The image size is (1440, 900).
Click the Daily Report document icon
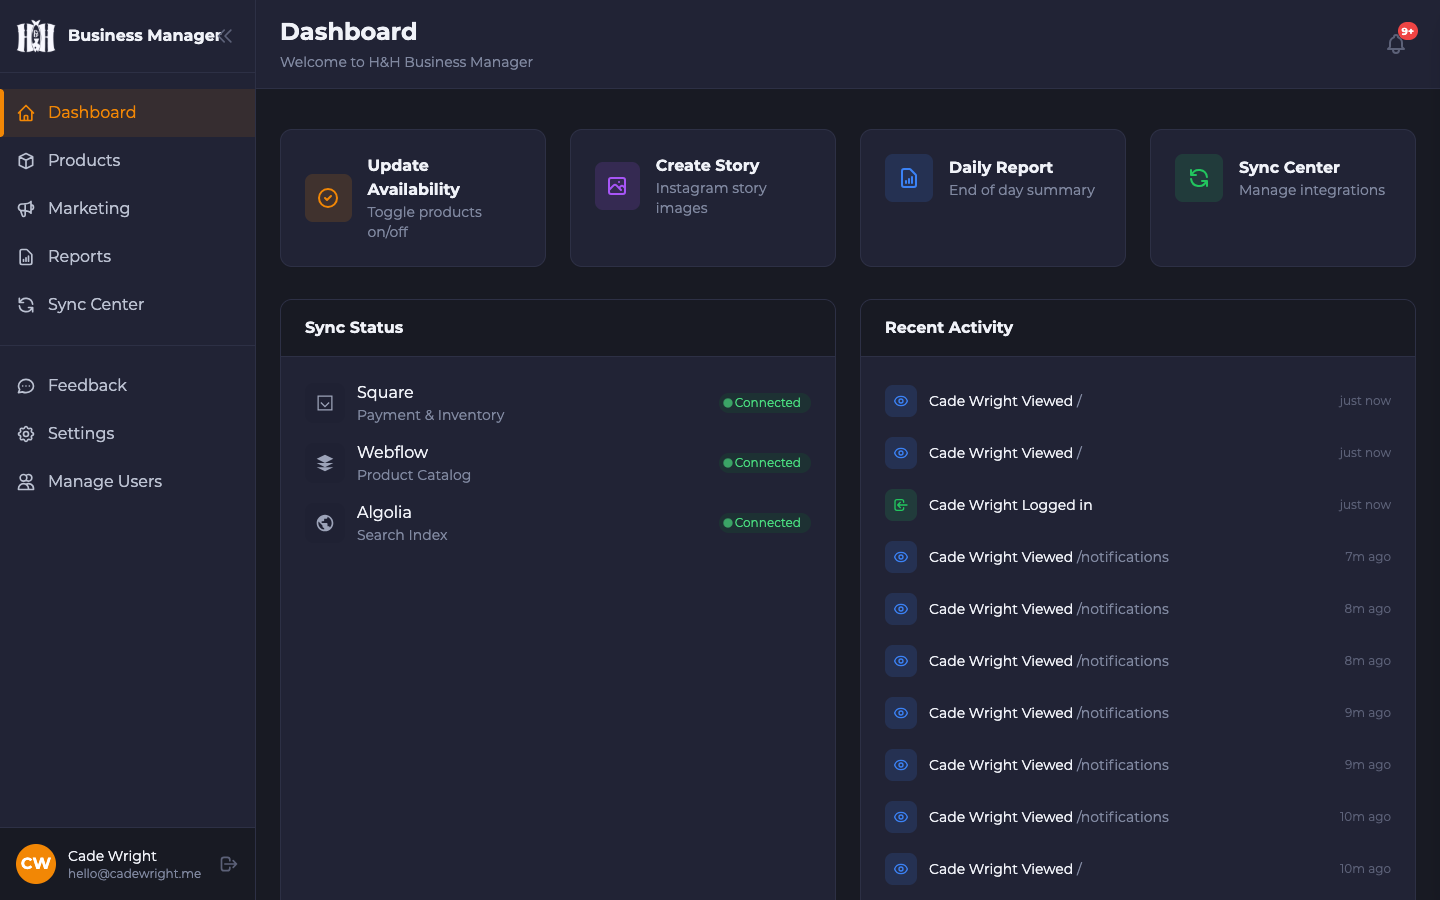coord(909,178)
